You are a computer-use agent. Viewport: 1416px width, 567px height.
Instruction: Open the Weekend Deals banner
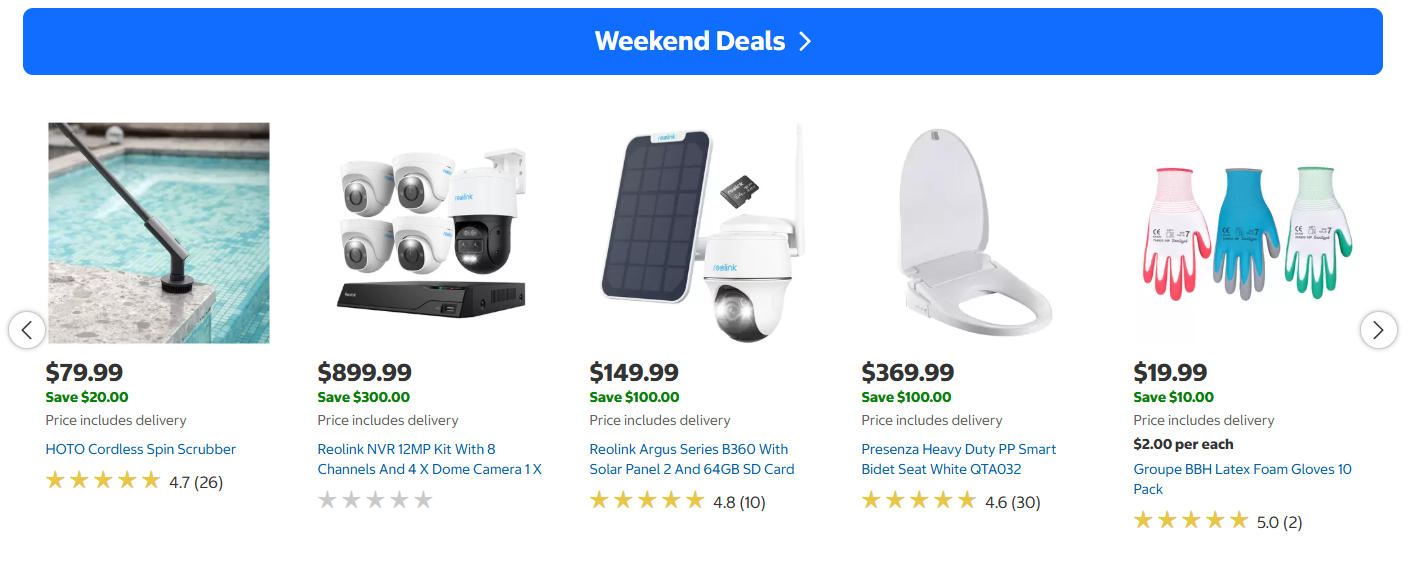(x=702, y=41)
